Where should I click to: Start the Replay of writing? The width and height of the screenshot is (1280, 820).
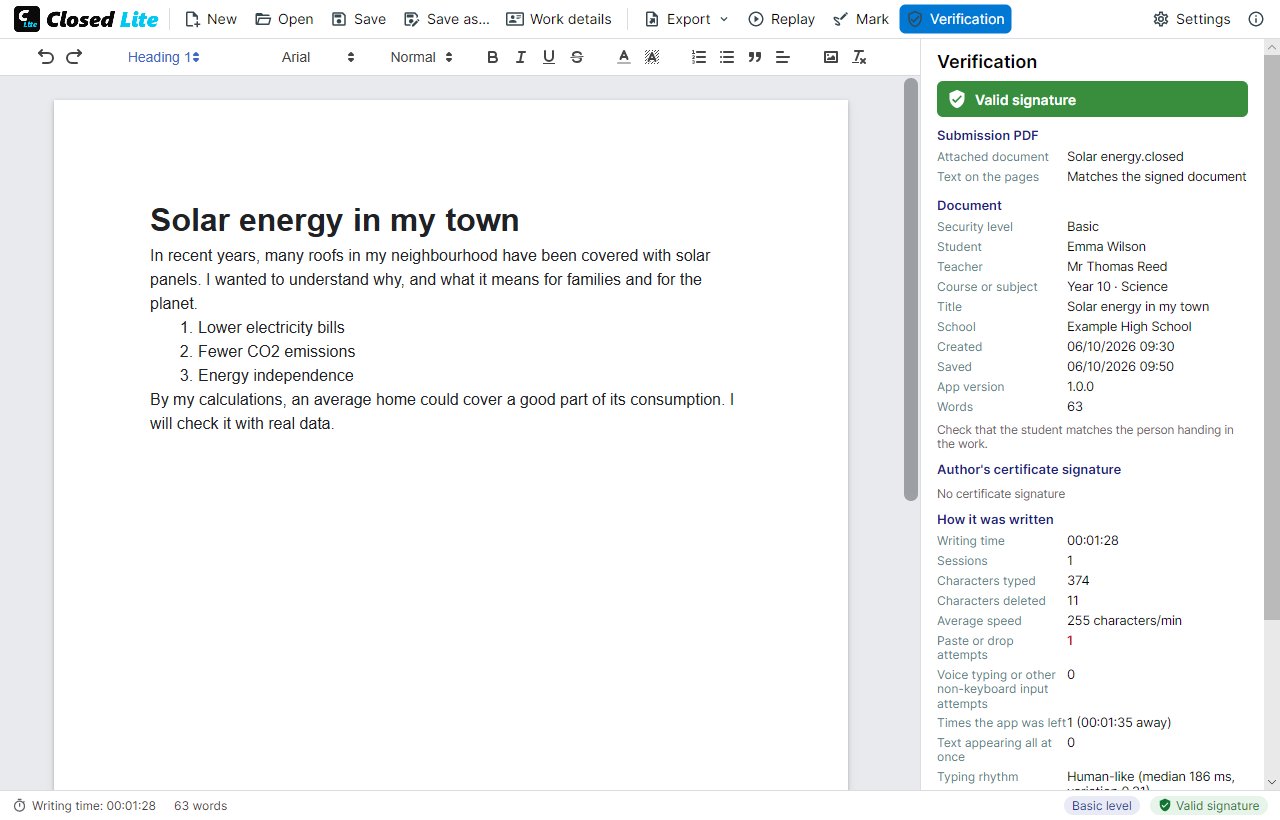point(781,19)
